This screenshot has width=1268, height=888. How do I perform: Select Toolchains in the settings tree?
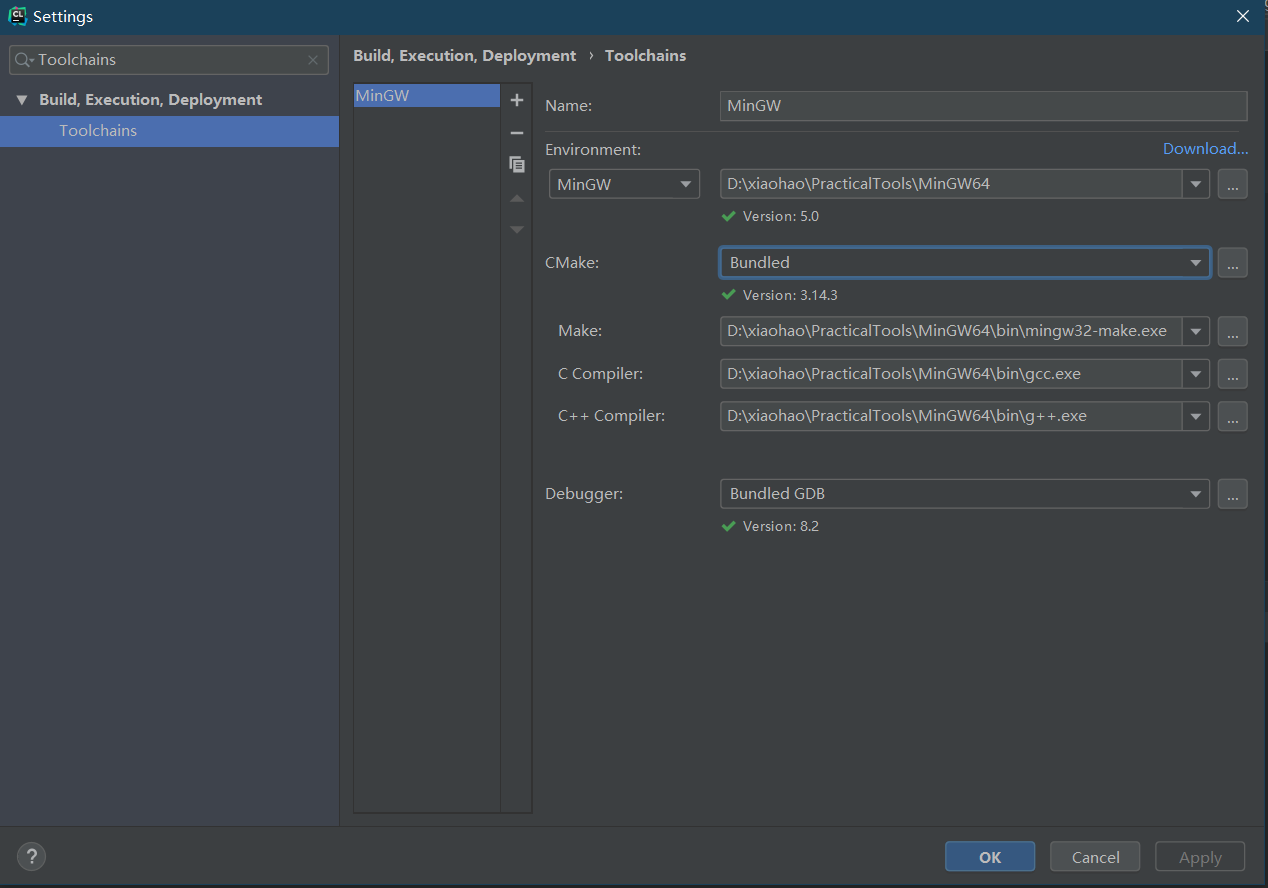coord(98,131)
